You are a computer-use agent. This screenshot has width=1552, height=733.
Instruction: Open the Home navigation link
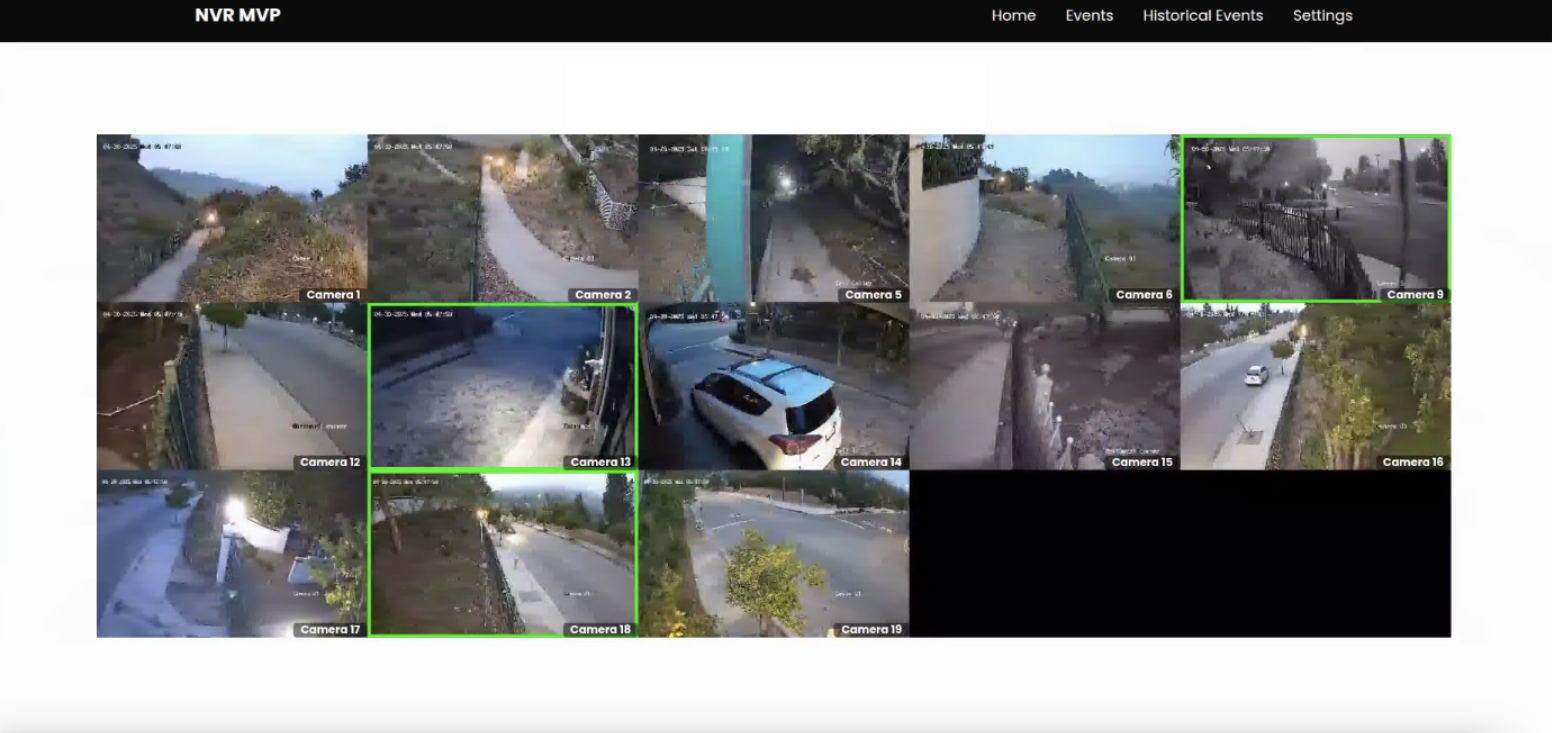point(1013,16)
